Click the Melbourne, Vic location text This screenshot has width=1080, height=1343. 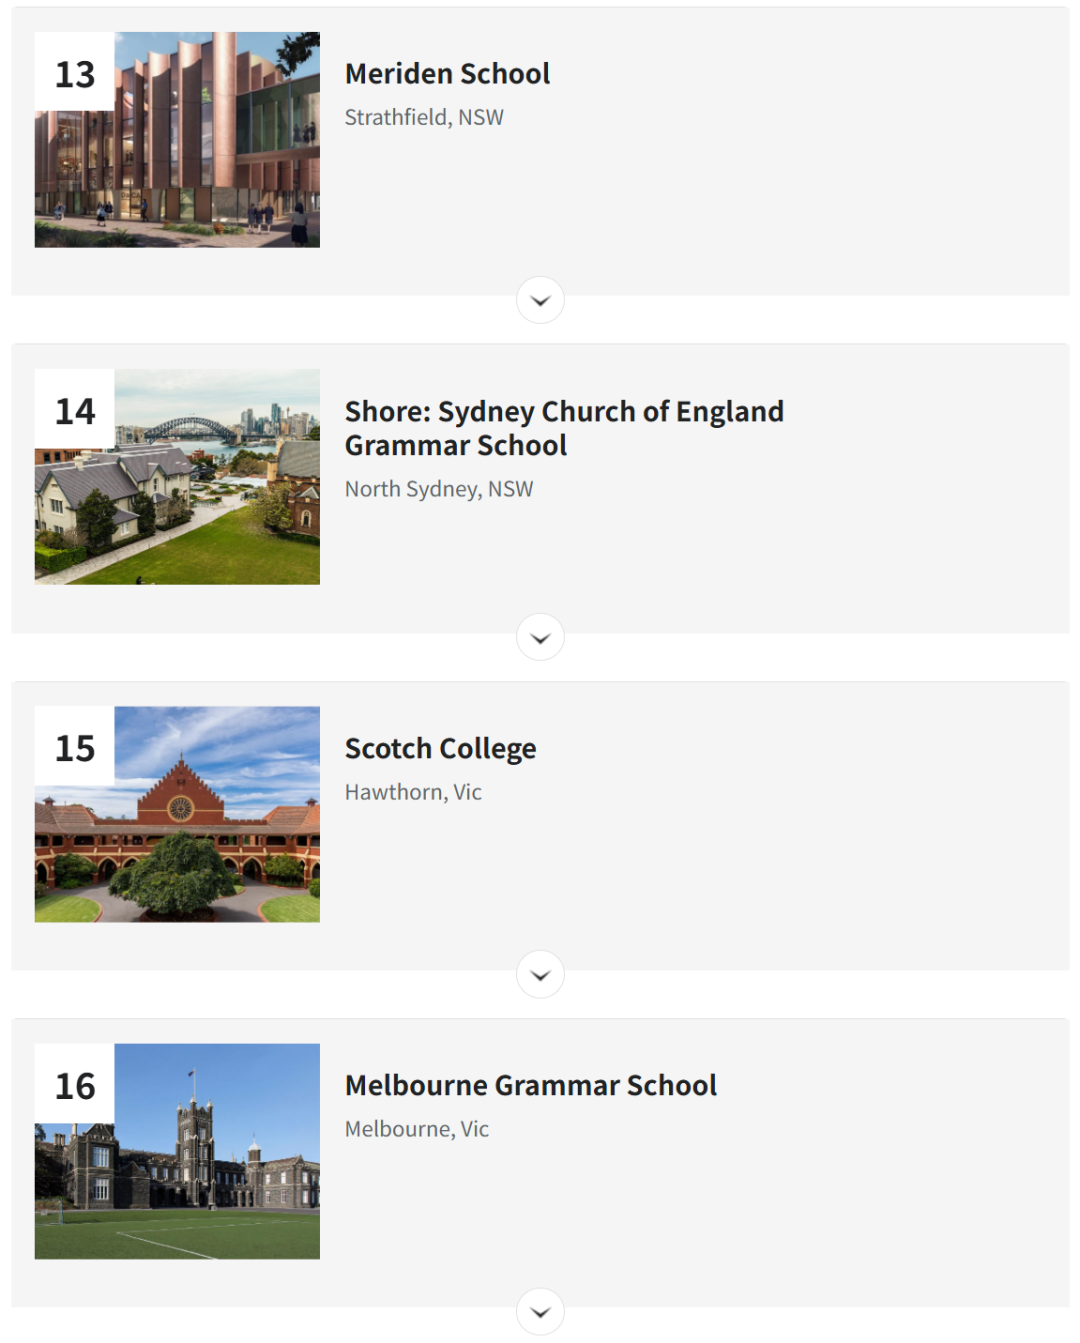(417, 1129)
